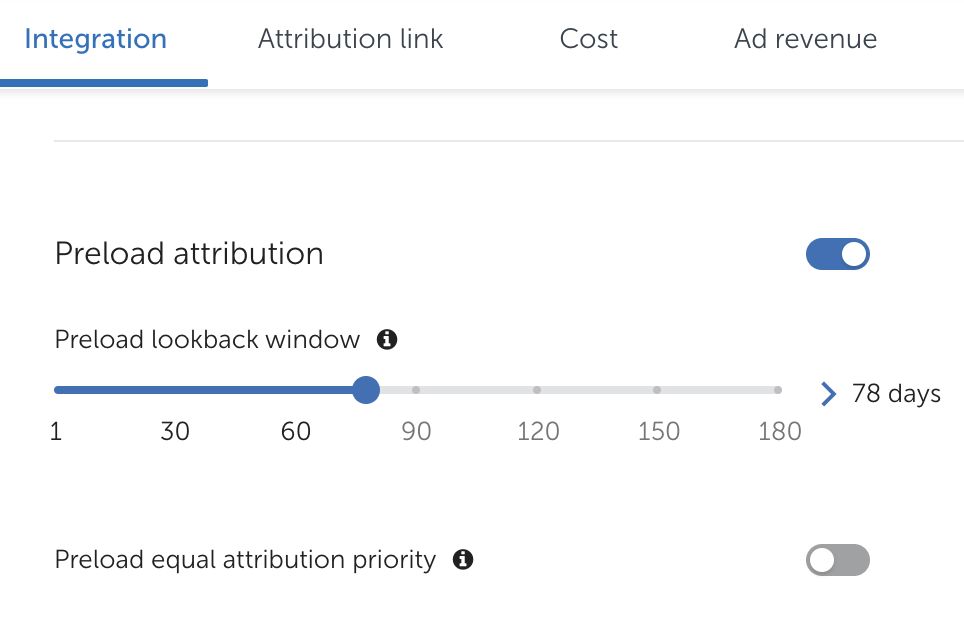Click the lookback slider handle
964x626 pixels.
[366, 390]
